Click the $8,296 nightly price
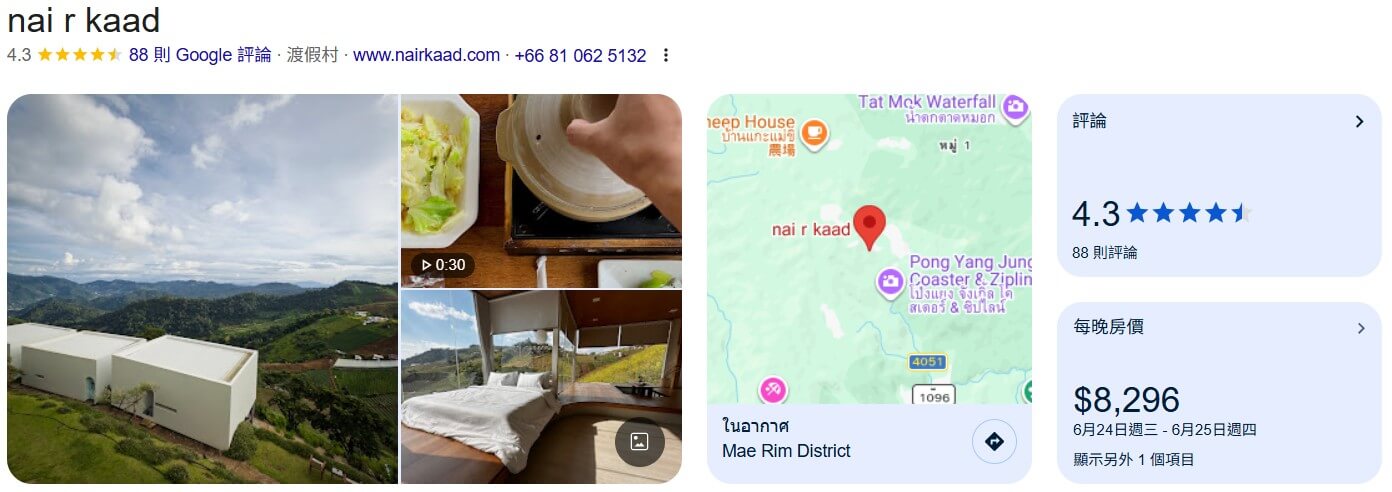This screenshot has height=492, width=1392. [1126, 400]
